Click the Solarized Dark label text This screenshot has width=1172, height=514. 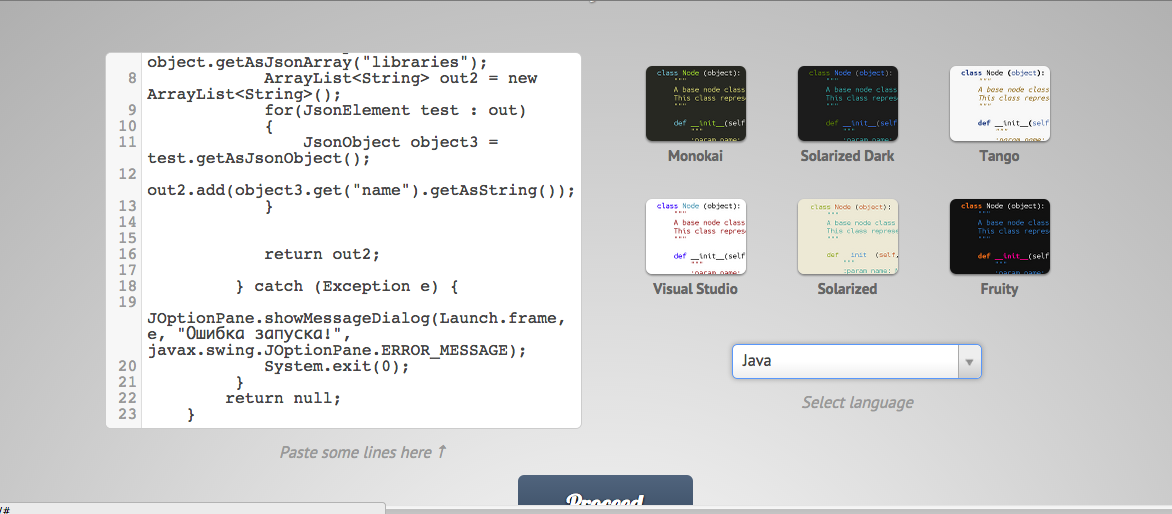point(848,156)
